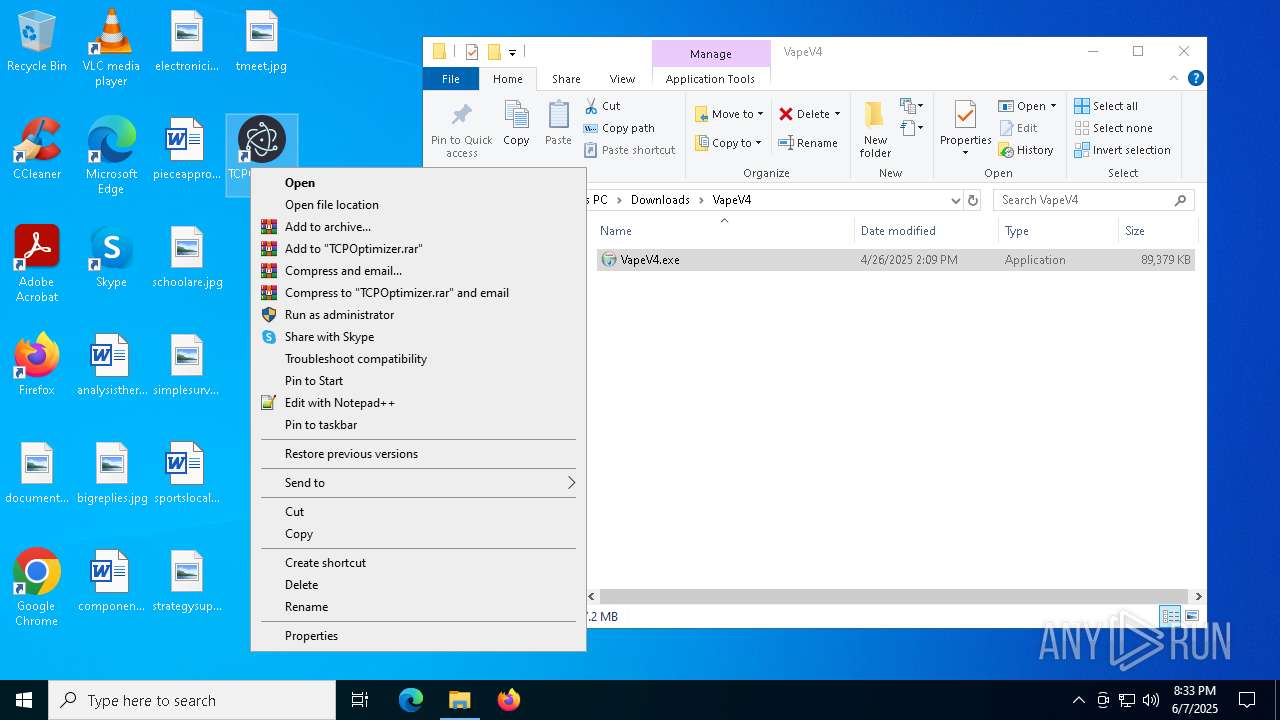Click the Downloads breadcrumb in address bar
Image resolution: width=1280 pixels, height=720 pixels.
(660, 200)
